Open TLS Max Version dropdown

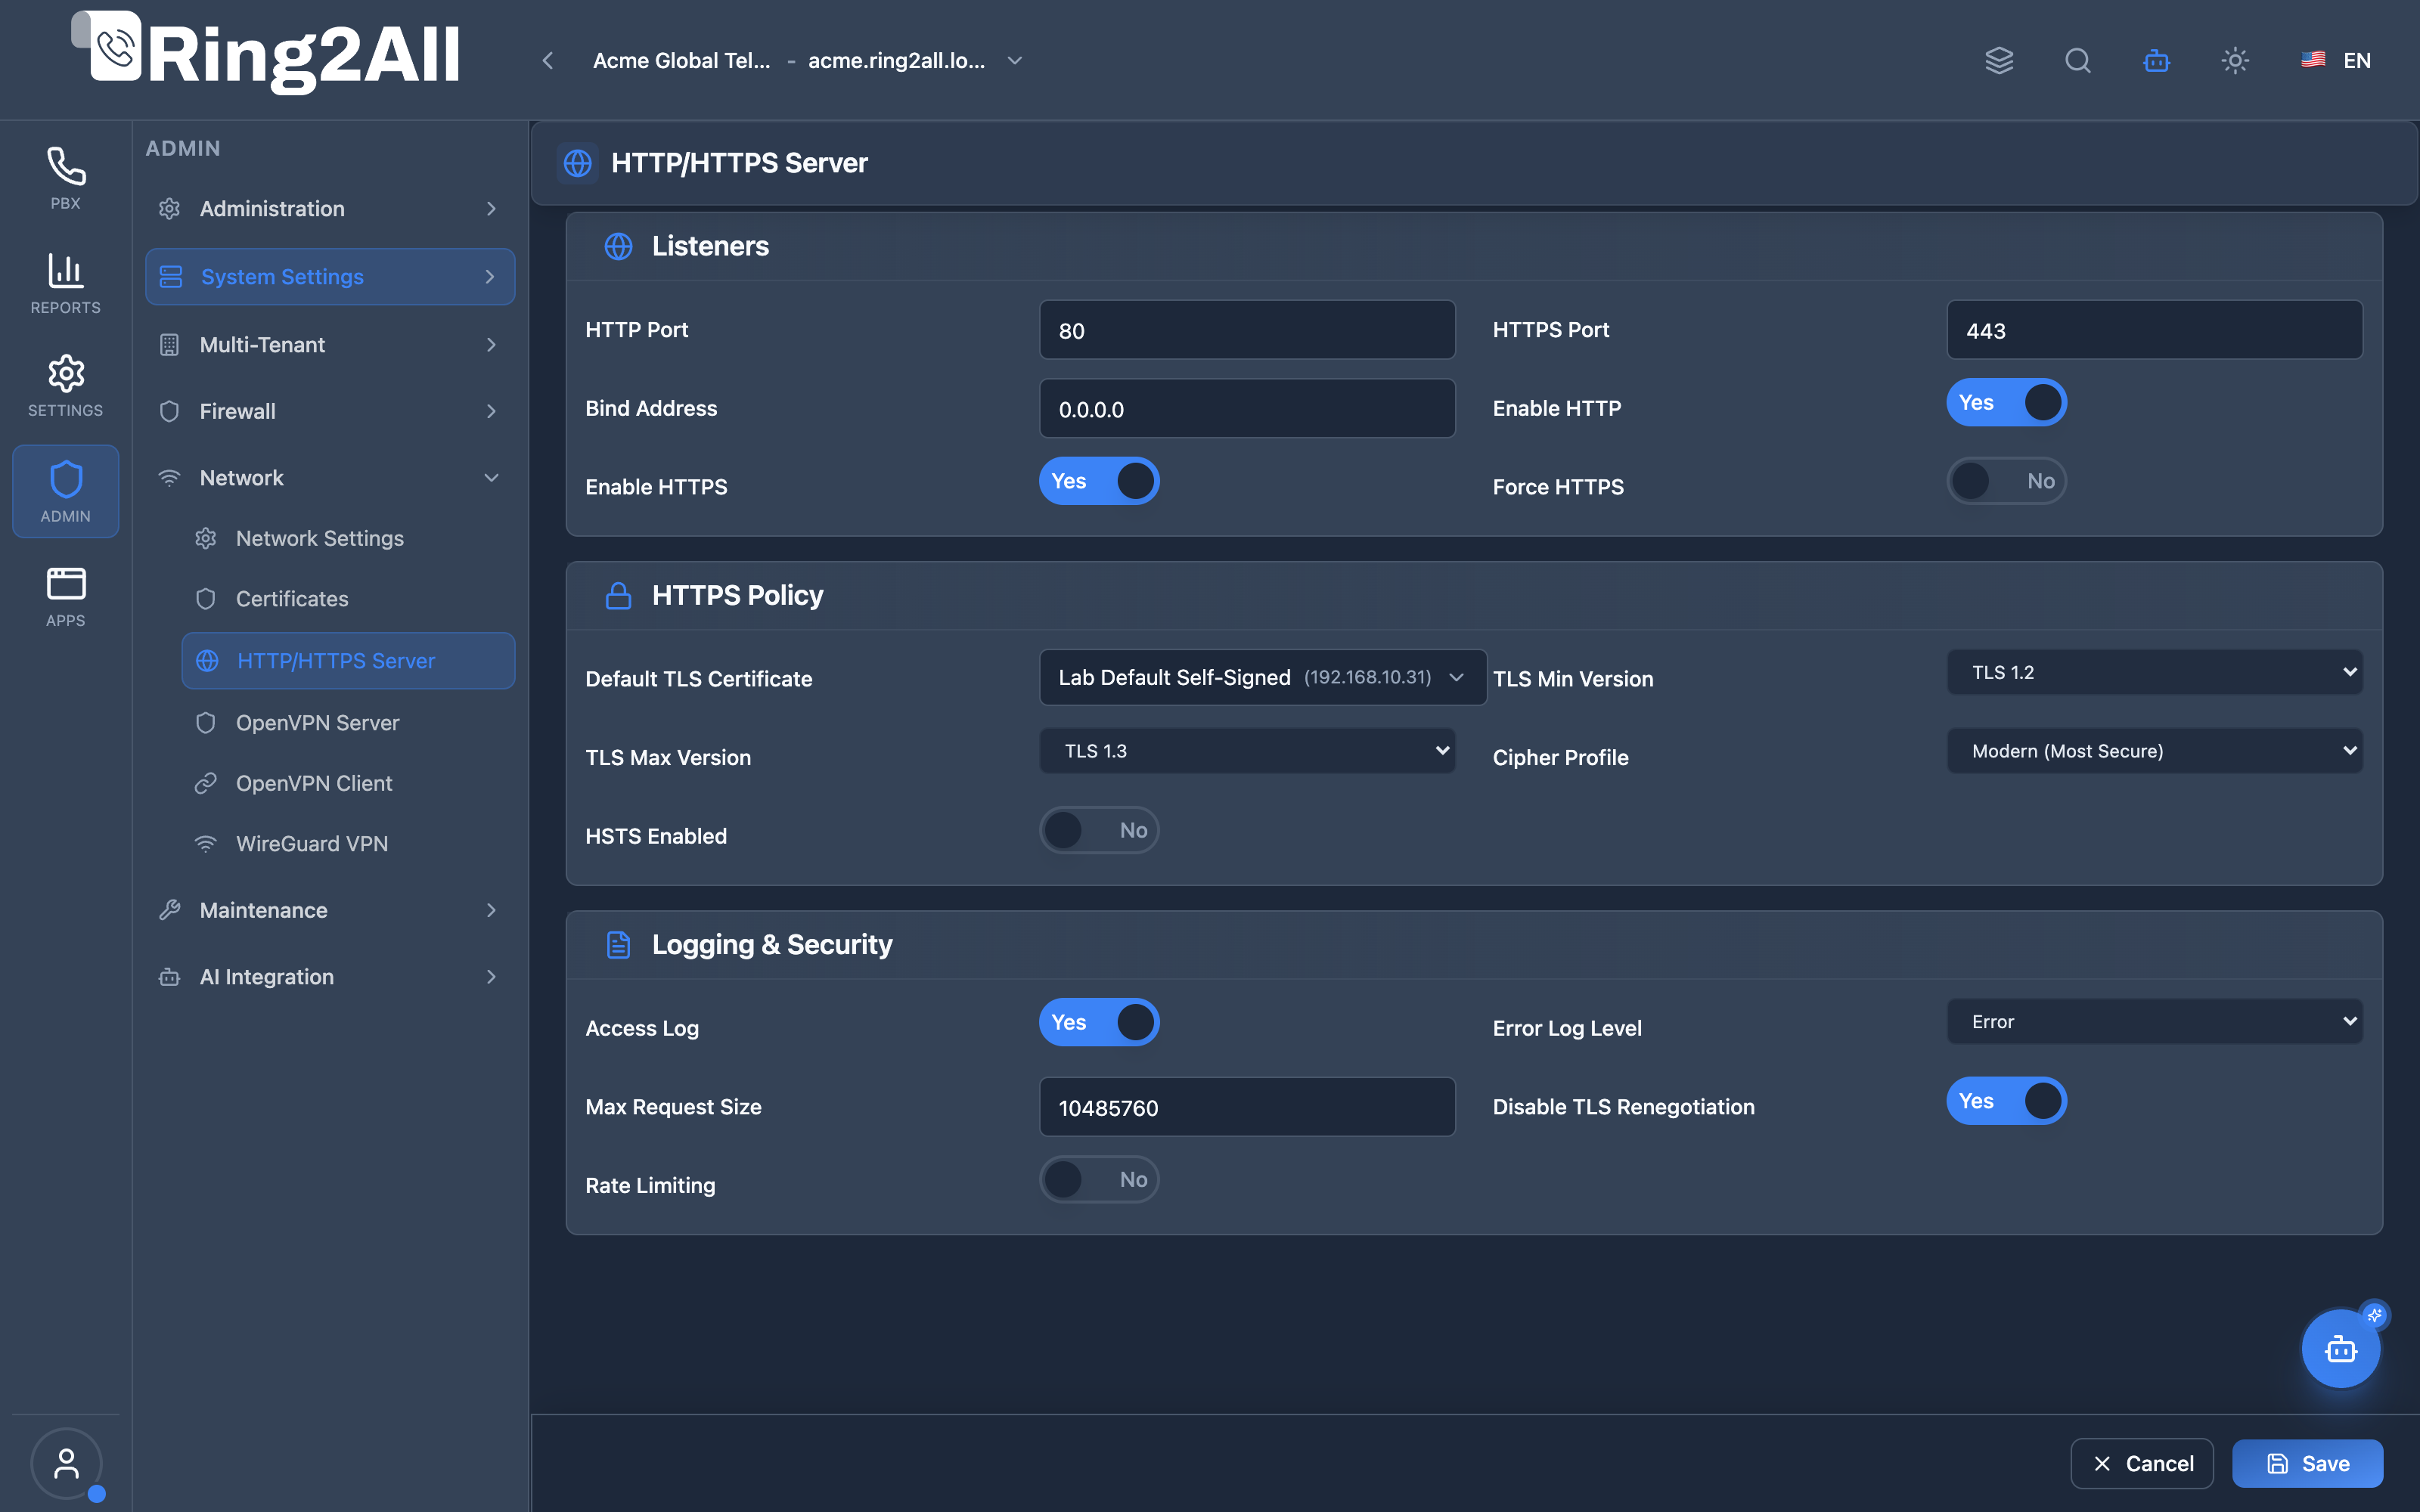[1247, 751]
